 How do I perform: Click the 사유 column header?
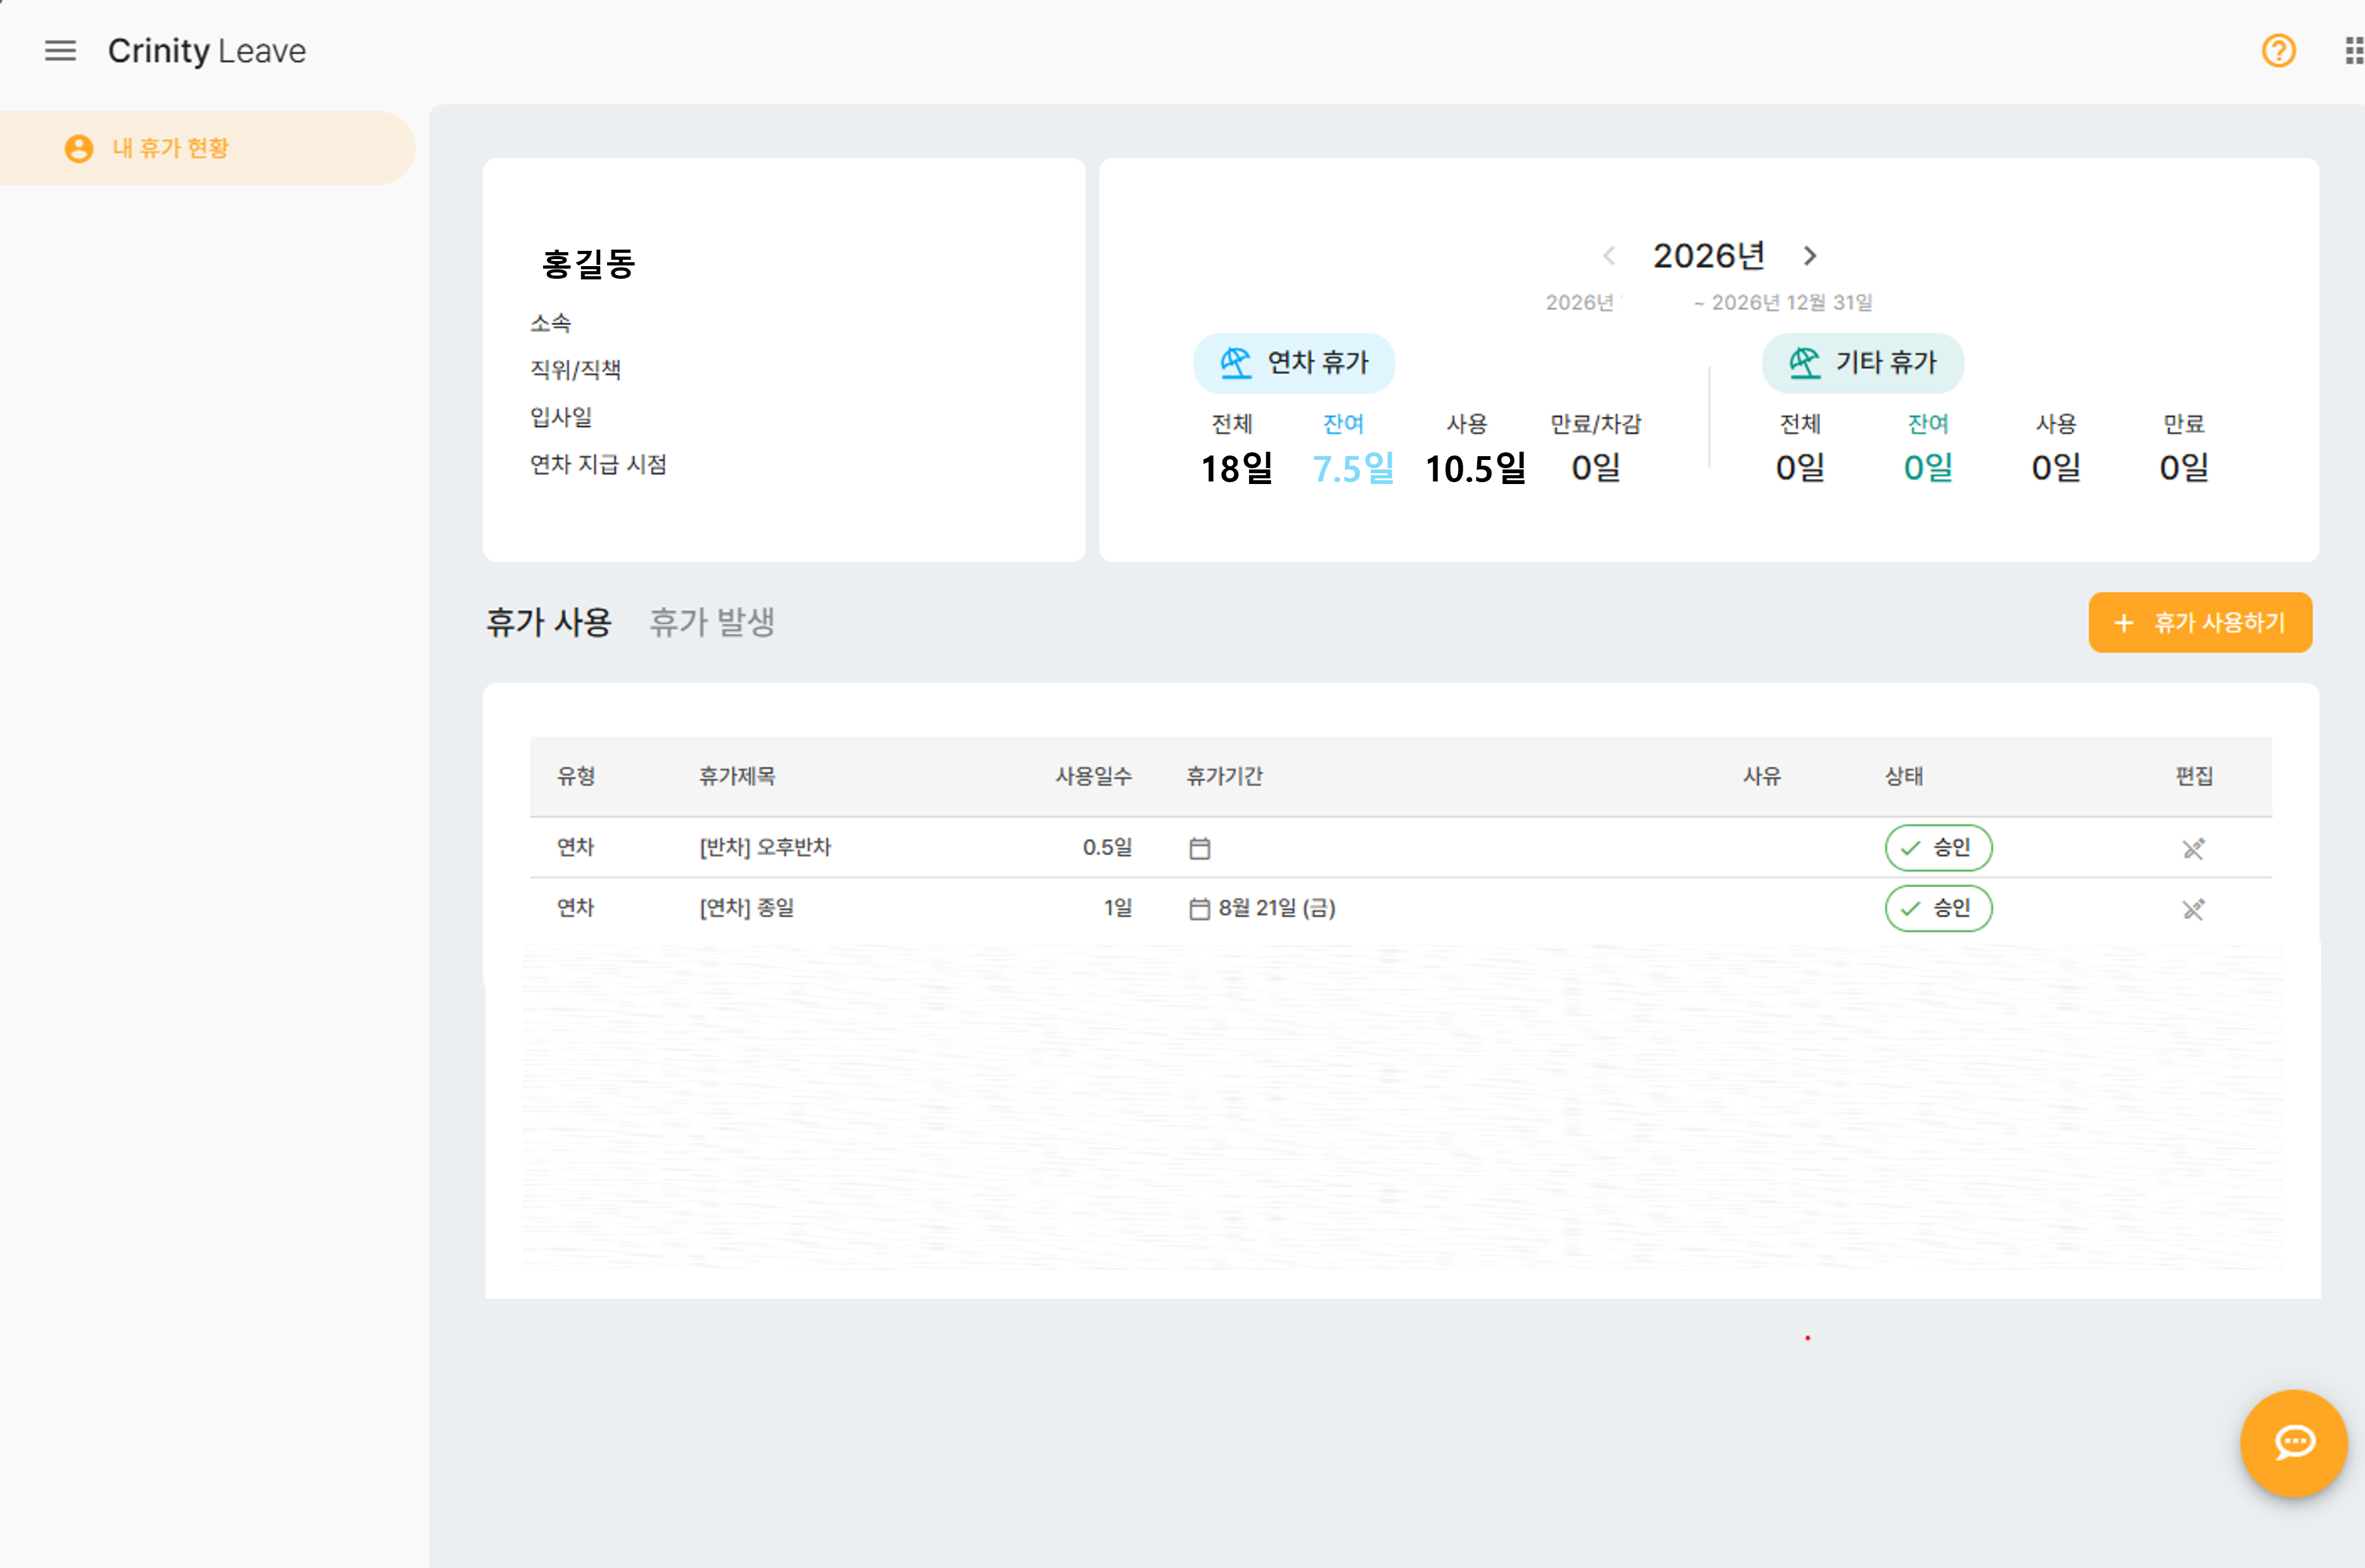1762,776
